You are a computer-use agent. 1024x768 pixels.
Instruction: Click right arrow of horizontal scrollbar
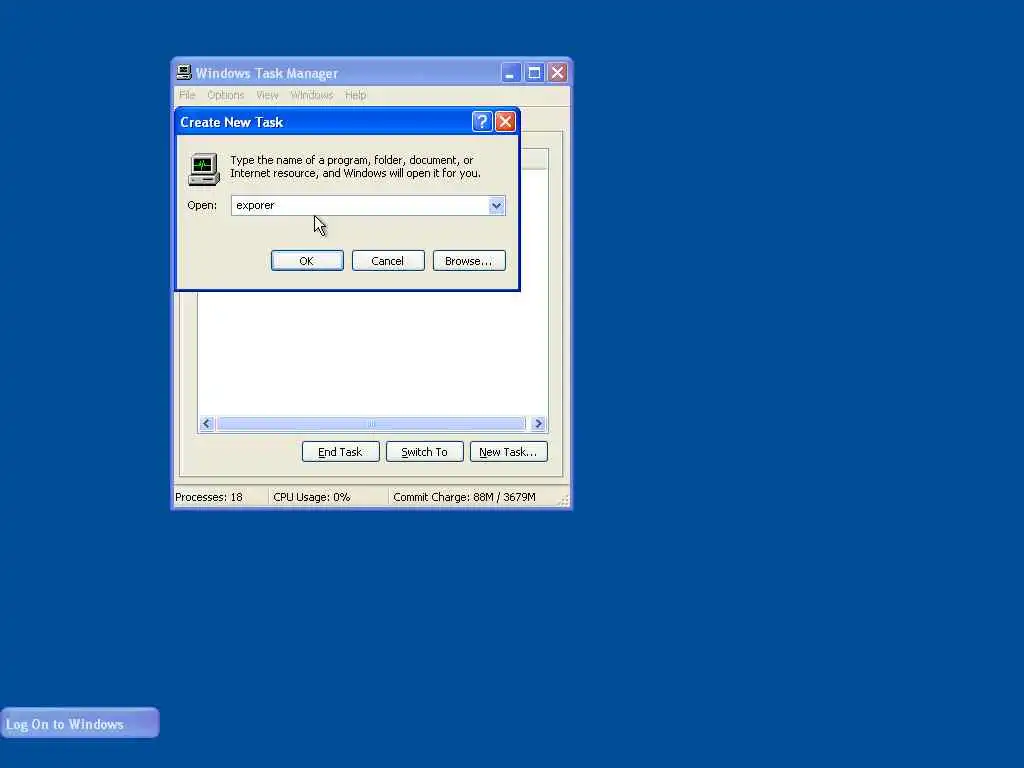538,424
